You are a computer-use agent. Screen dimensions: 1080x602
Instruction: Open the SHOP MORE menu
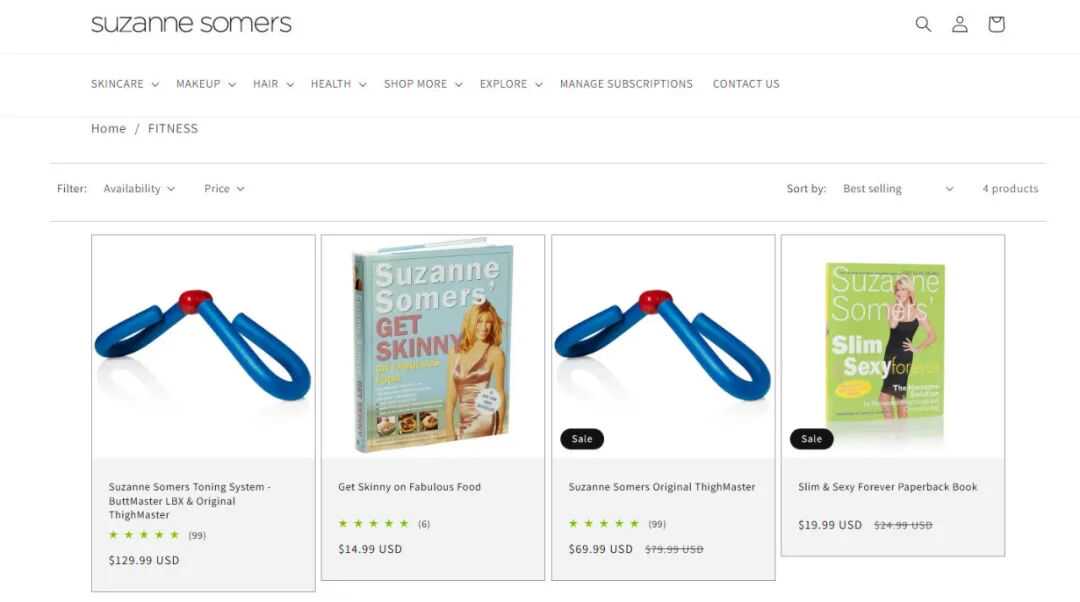(423, 84)
